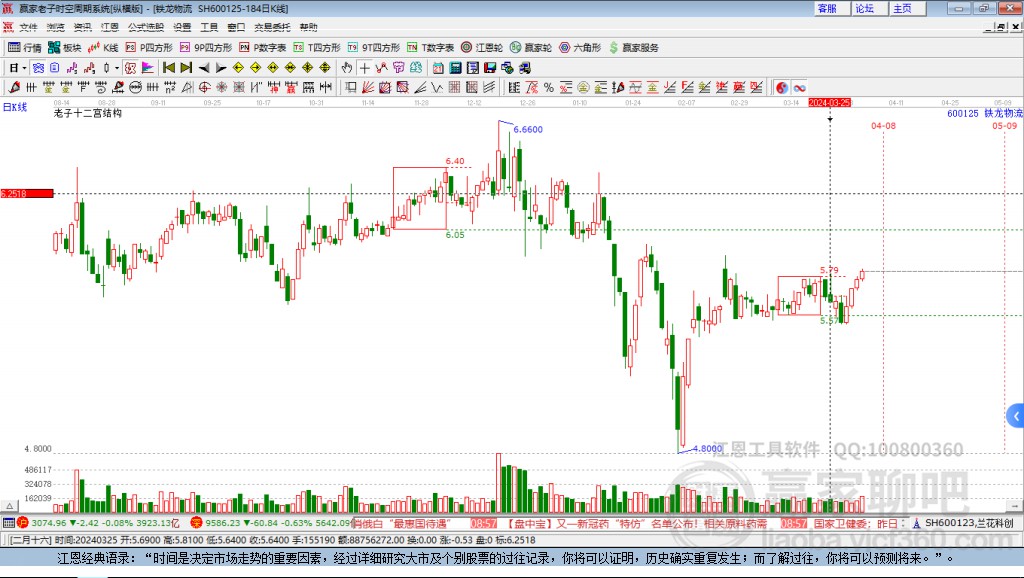Open the 设置 menu
This screenshot has height=578, width=1024.
(x=182, y=27)
